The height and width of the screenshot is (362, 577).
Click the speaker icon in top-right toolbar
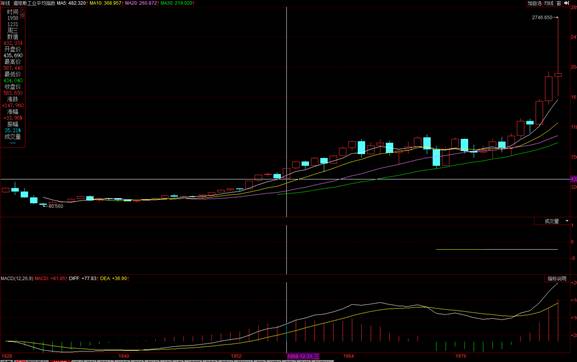(x=567, y=3)
